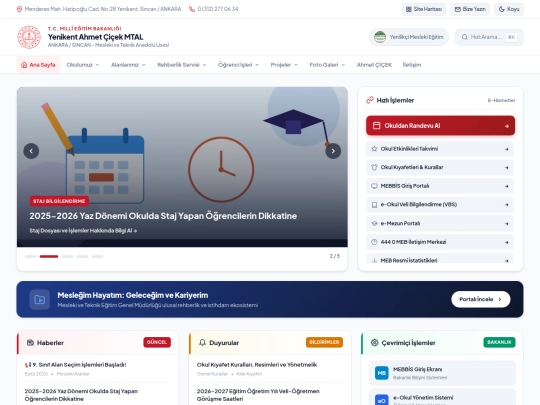Open the Öğrenci İşleri dropdown
The height and width of the screenshot is (405, 540).
click(238, 65)
